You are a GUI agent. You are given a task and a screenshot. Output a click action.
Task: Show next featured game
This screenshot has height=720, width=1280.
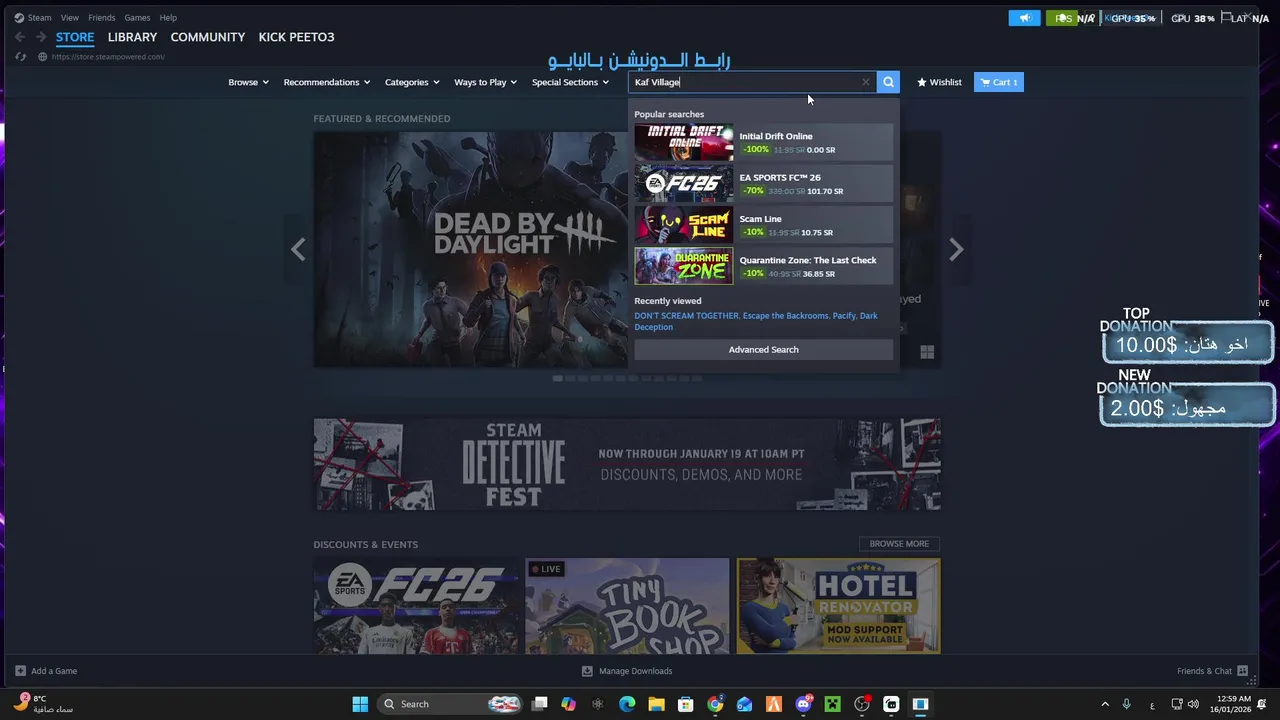point(956,249)
